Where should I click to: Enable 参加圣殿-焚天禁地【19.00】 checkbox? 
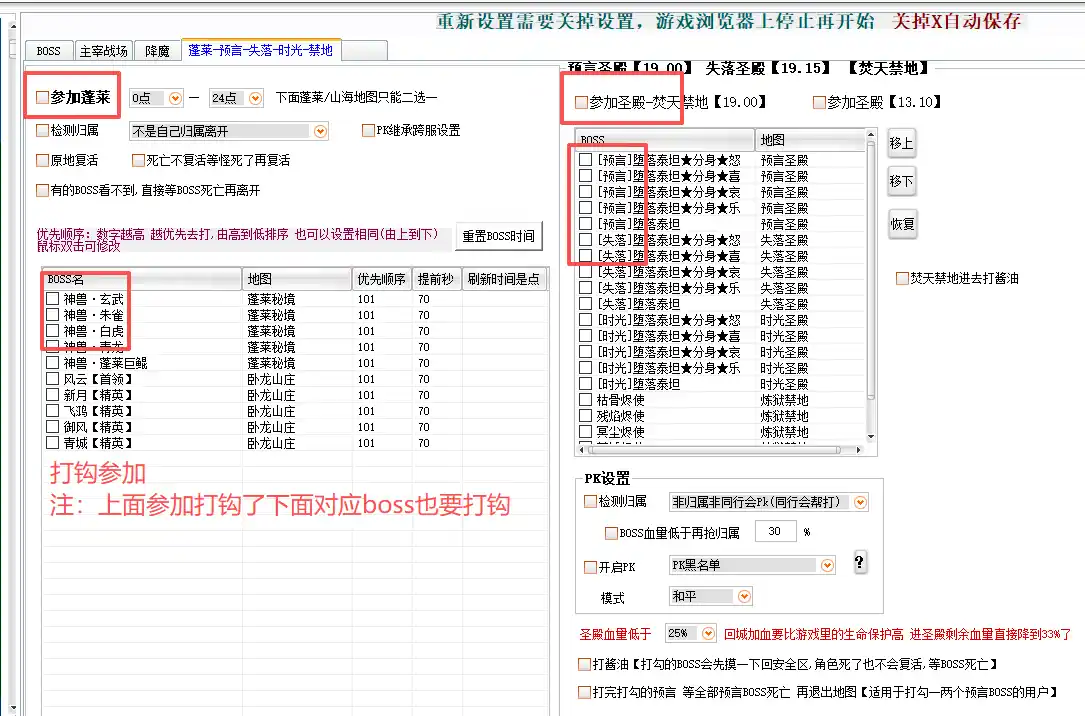(581, 102)
